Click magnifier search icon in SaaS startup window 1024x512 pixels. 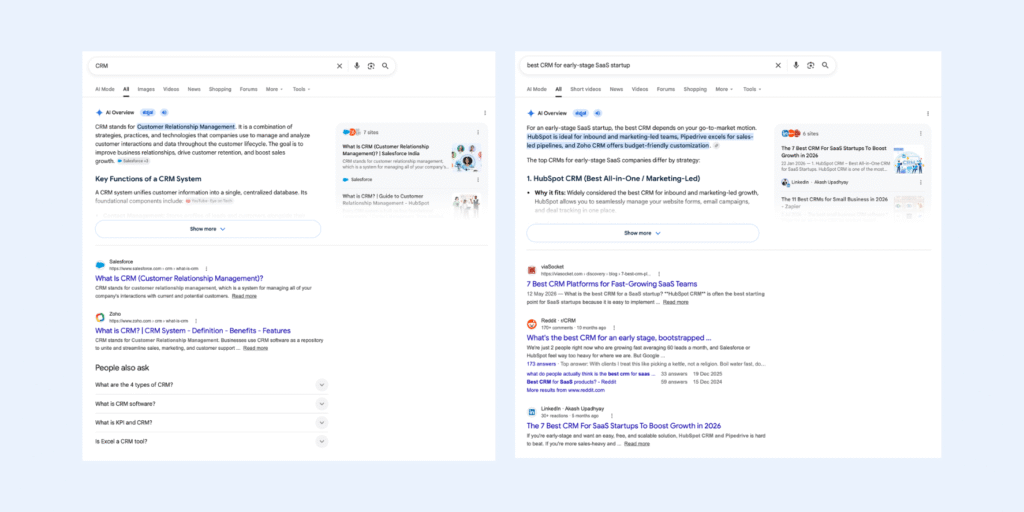coord(825,65)
